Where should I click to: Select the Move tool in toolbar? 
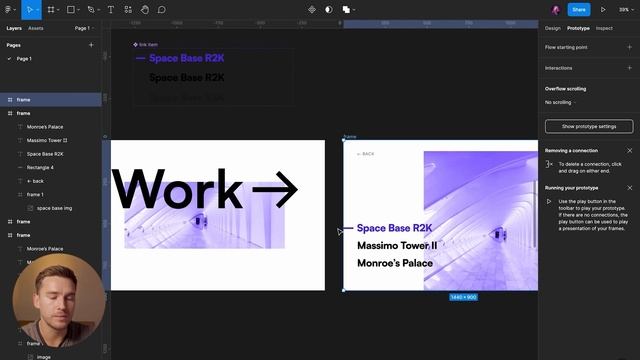30,9
